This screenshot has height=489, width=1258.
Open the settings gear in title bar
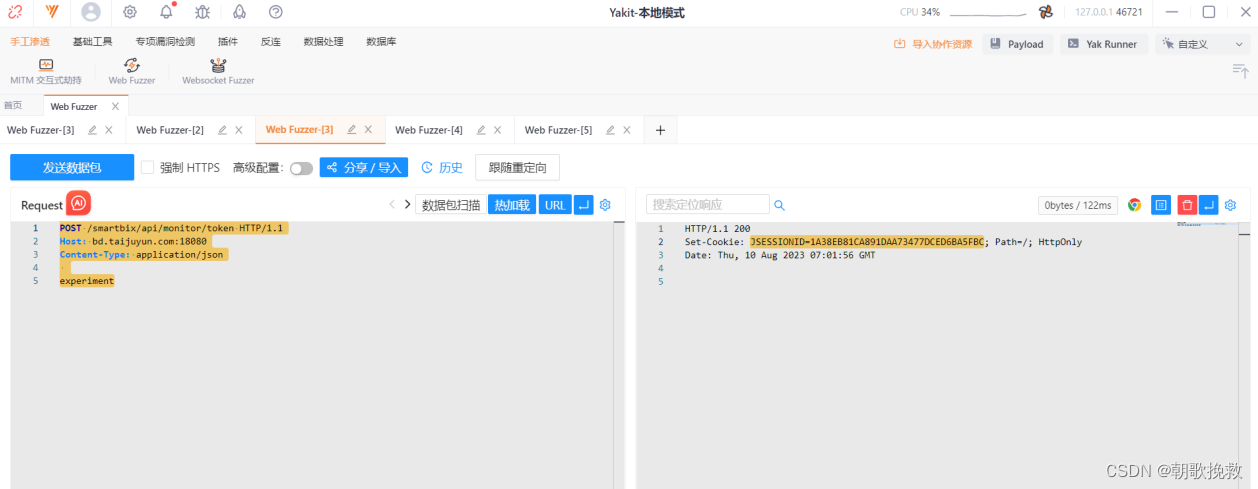(130, 12)
